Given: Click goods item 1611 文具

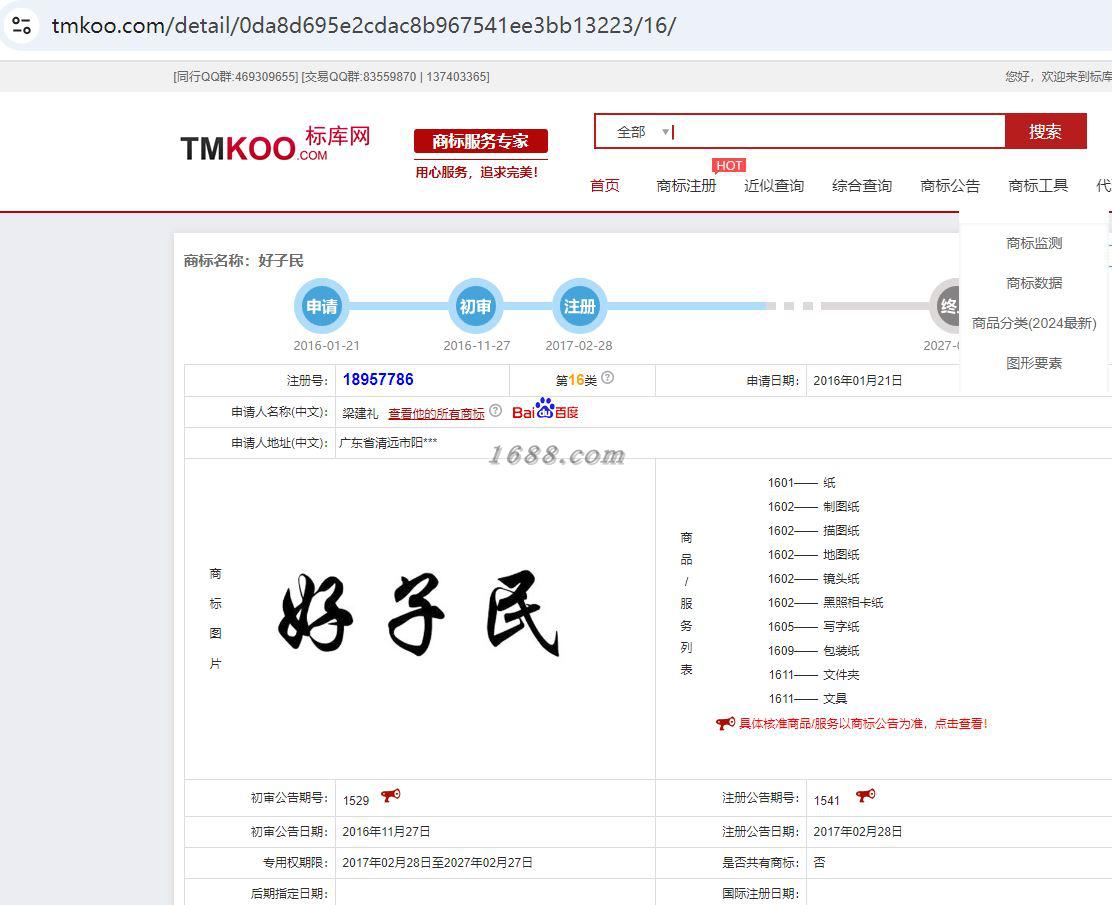Looking at the screenshot, I should [x=808, y=699].
